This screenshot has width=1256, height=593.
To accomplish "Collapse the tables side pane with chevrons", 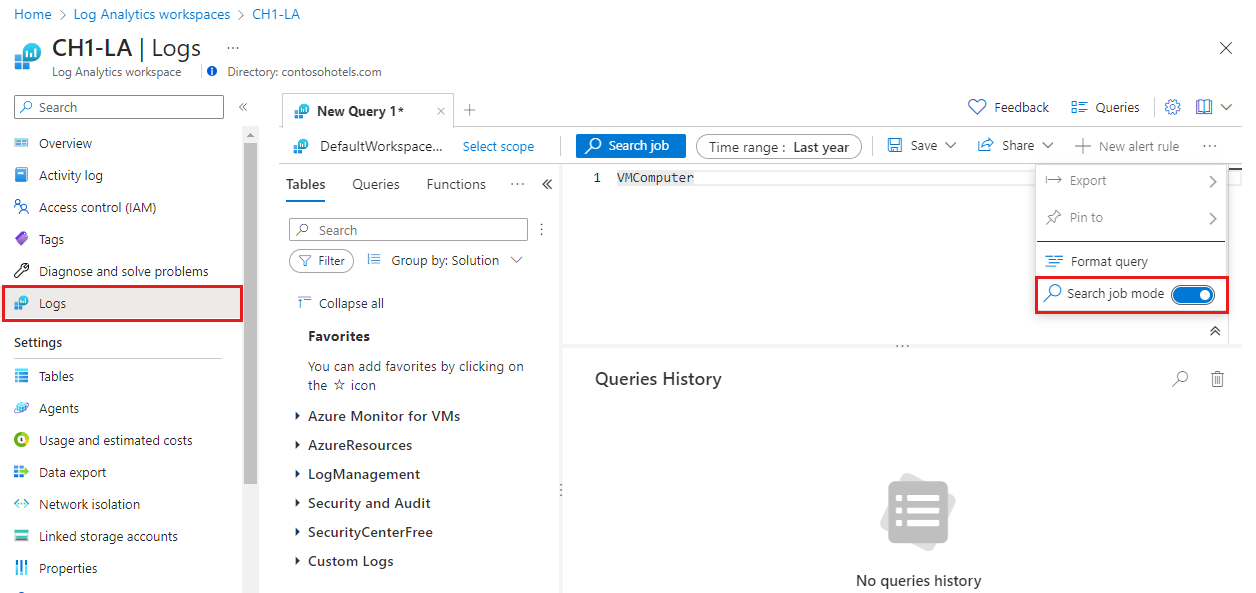I will pyautogui.click(x=547, y=184).
